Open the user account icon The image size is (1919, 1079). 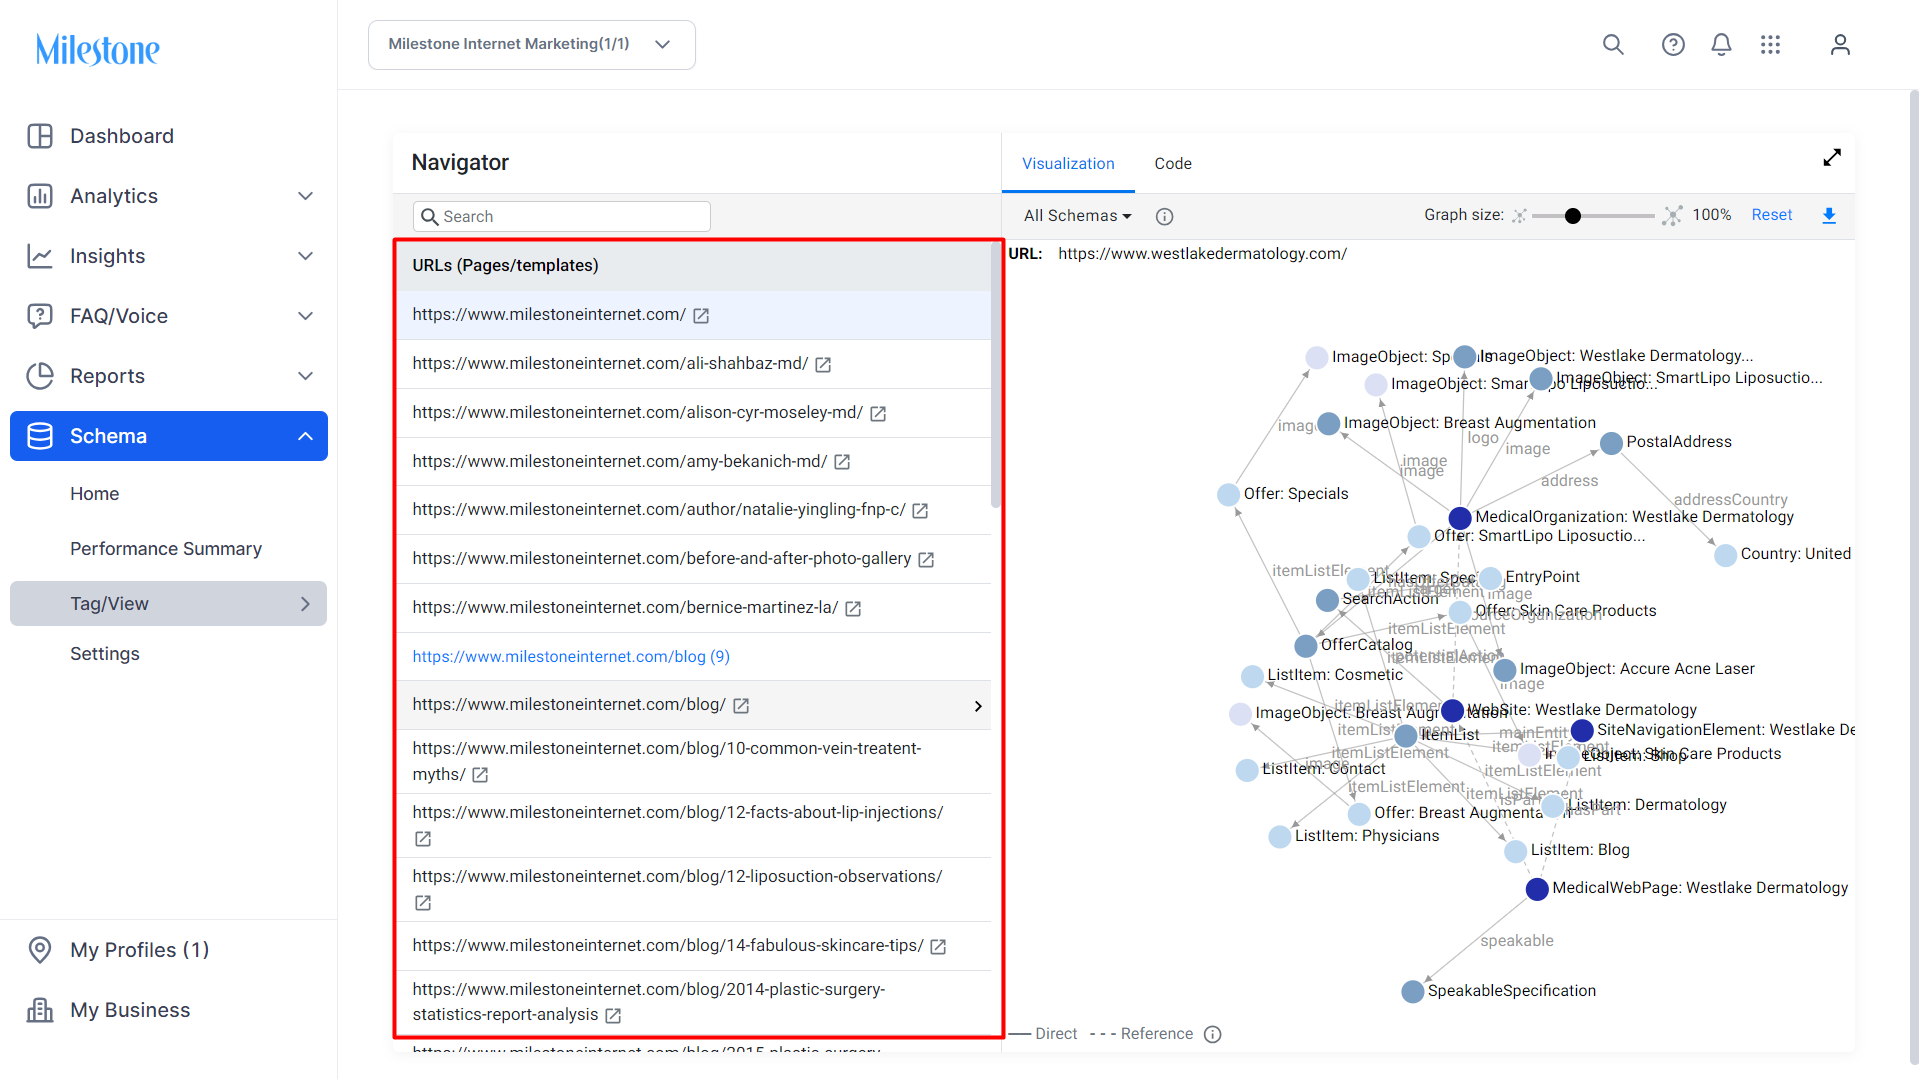(x=1840, y=45)
